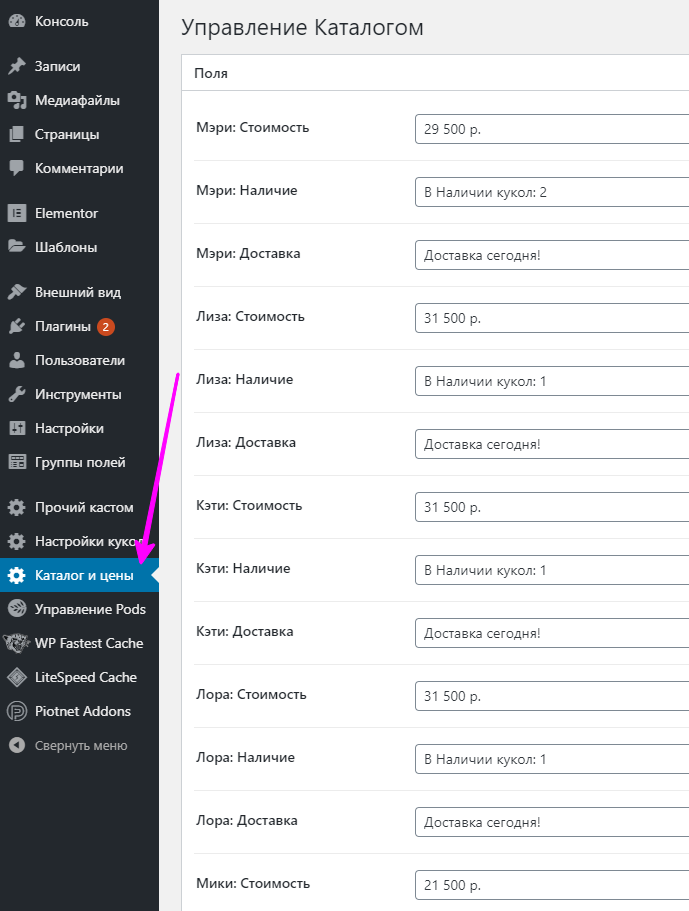Click the WP Fastest Cache cheetah icon
Image resolution: width=689 pixels, height=911 pixels.
pyautogui.click(x=16, y=643)
